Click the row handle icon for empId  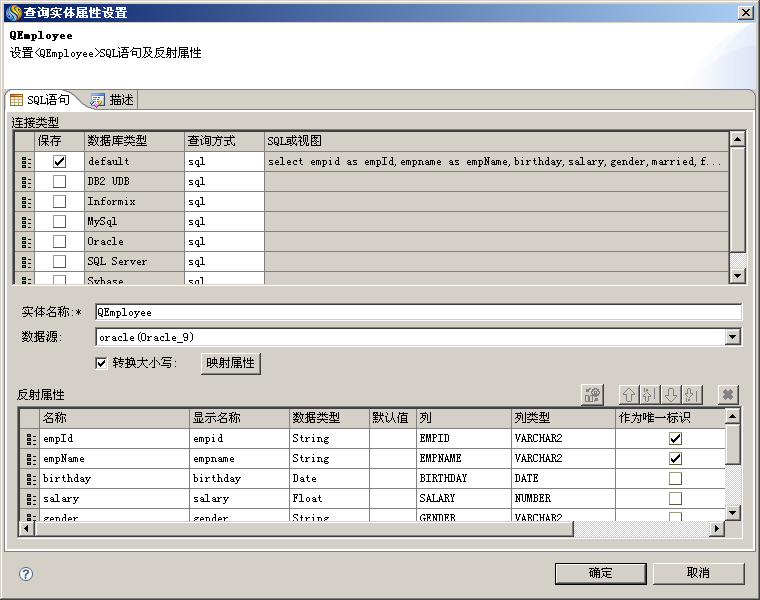[27, 438]
